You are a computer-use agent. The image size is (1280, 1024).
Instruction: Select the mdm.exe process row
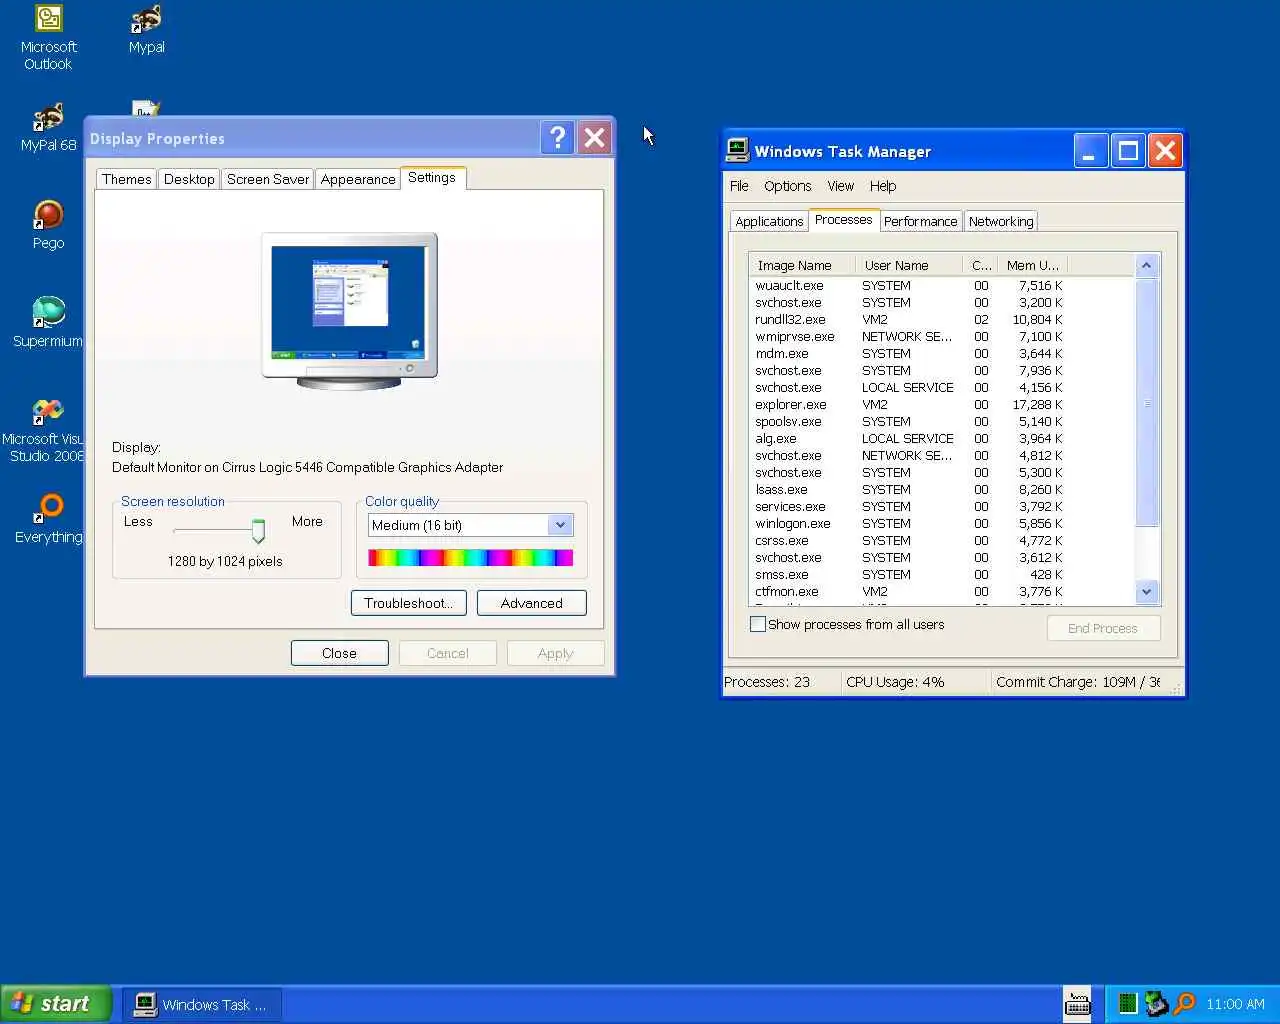942,354
